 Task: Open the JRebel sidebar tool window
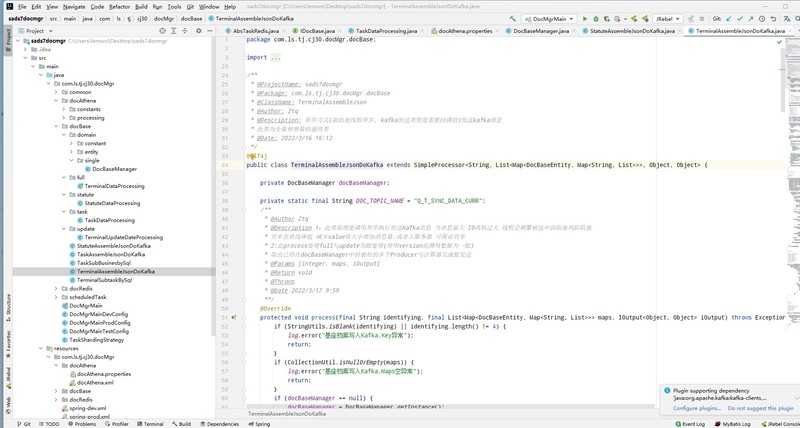pyautogui.click(x=8, y=377)
